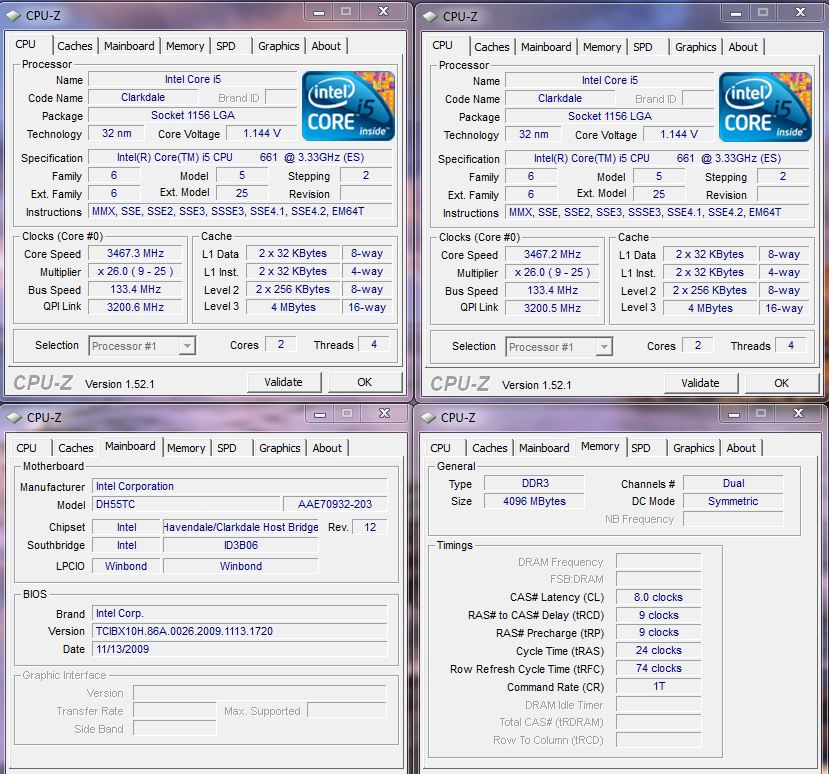Open Memory tab in top-right window
The width and height of the screenshot is (829, 774).
[x=602, y=47]
